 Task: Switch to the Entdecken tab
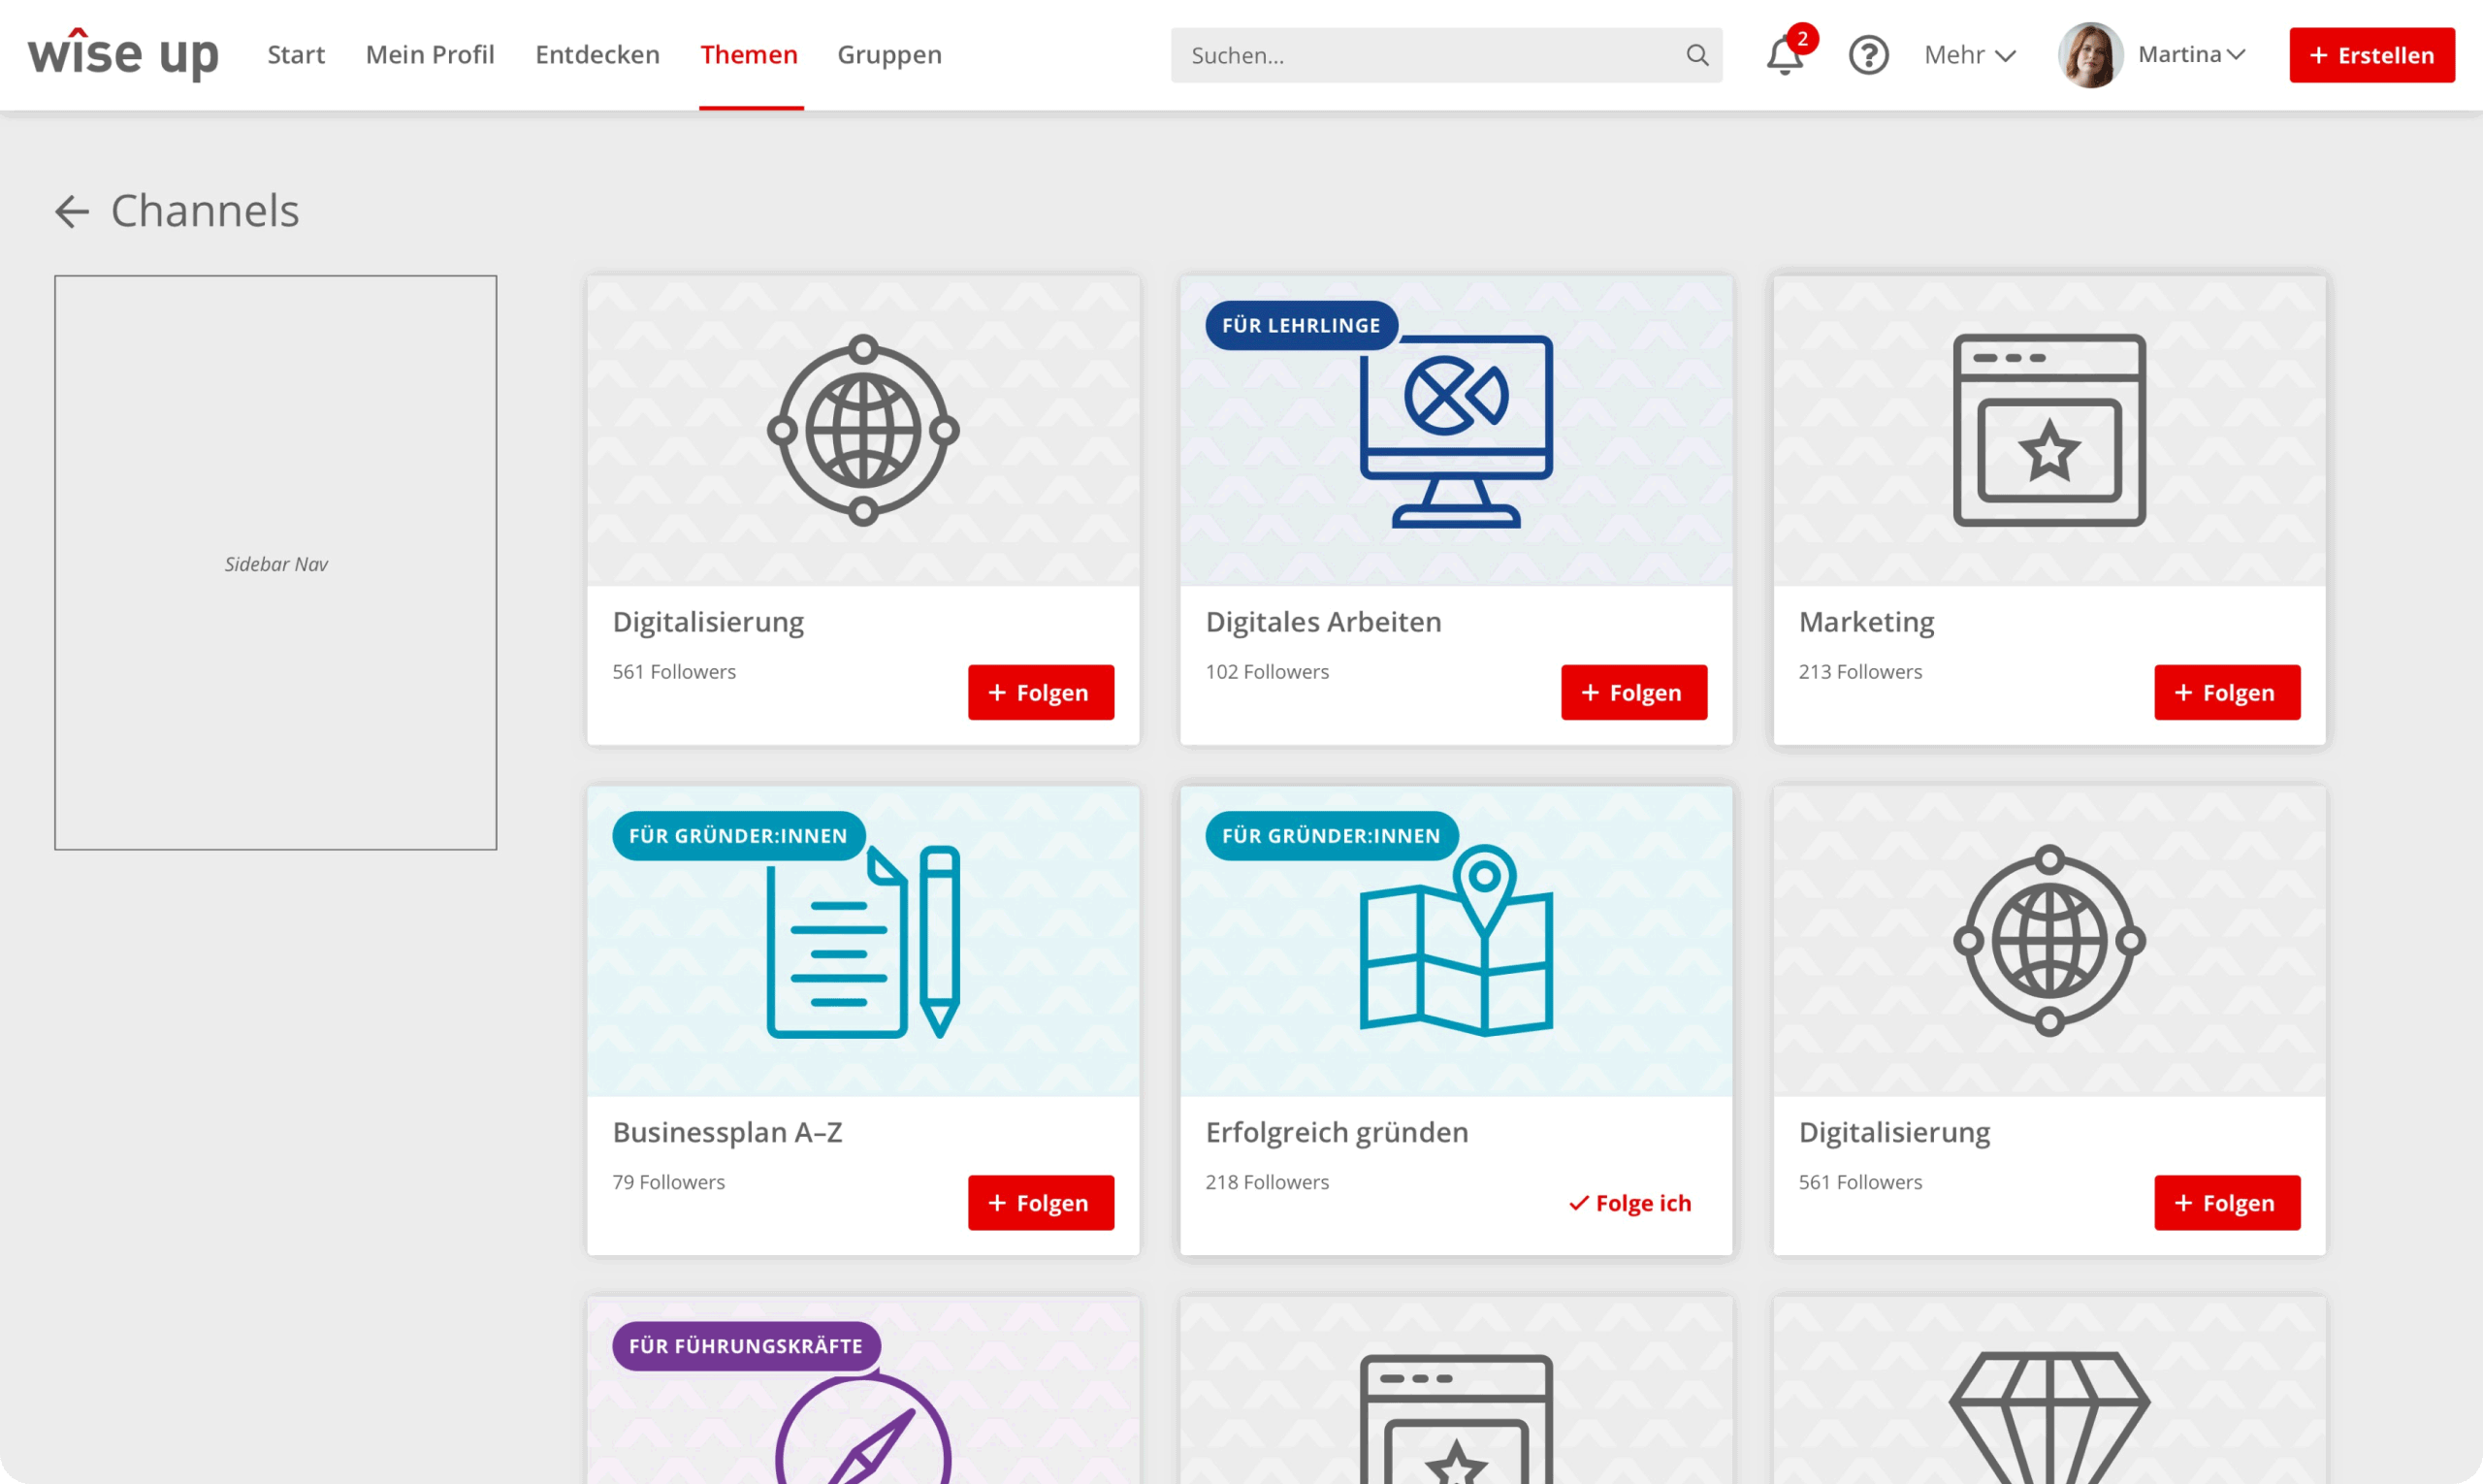[597, 54]
